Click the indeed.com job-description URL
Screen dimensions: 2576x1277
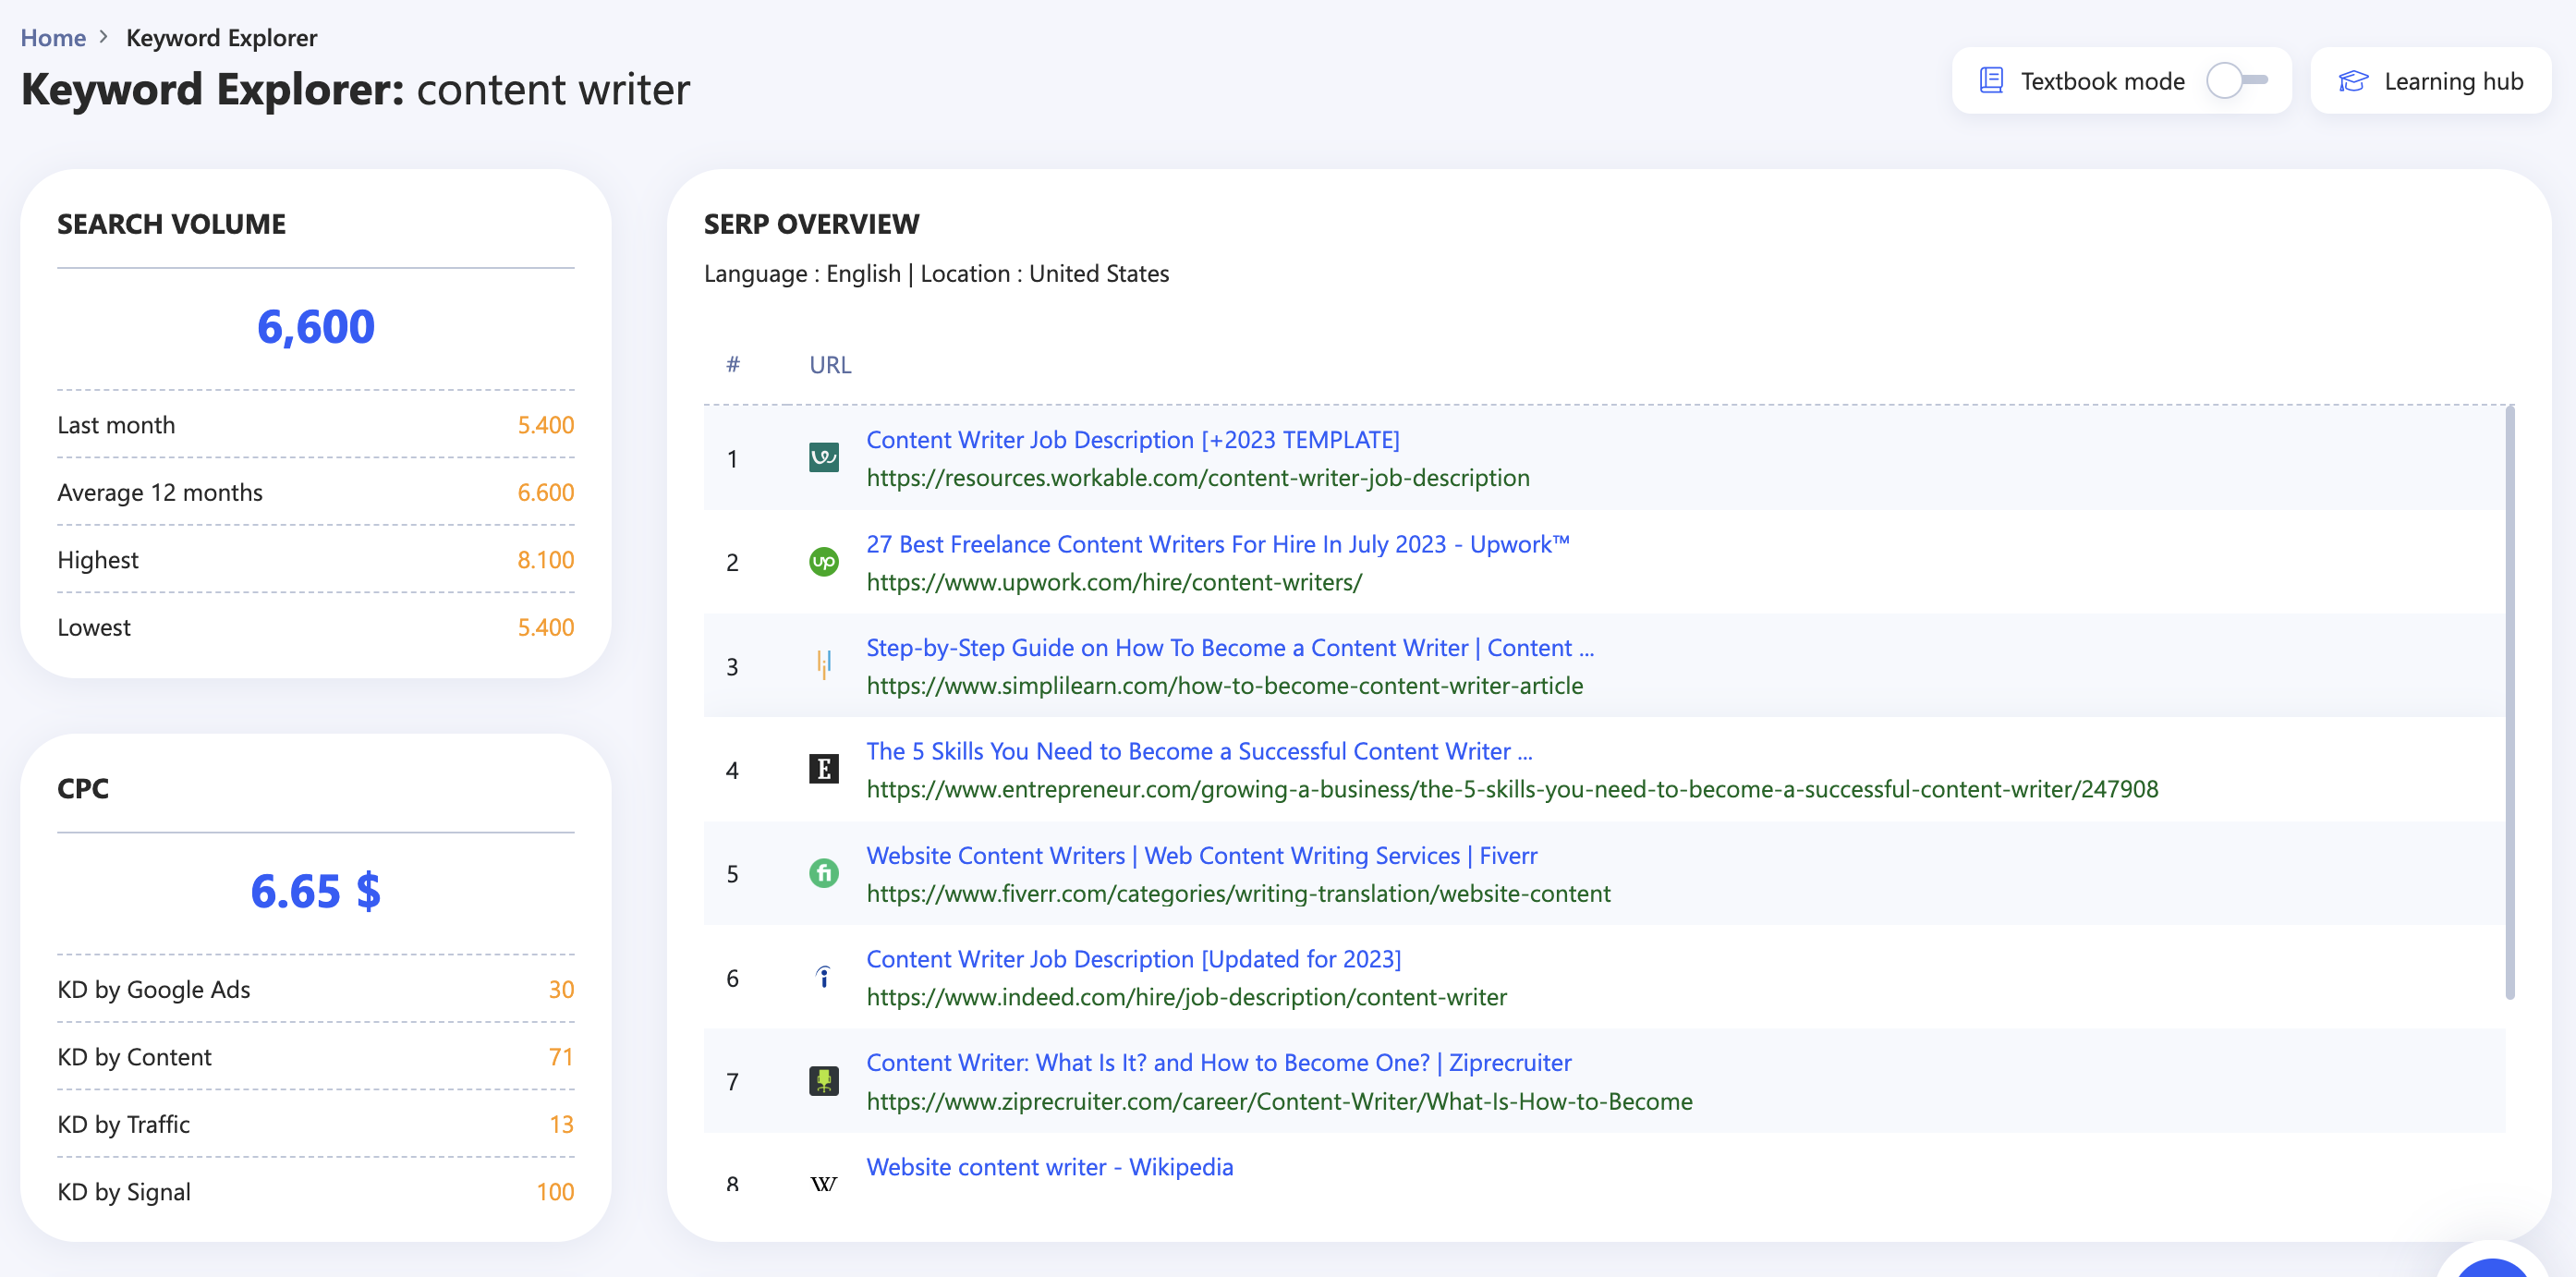(x=1186, y=997)
